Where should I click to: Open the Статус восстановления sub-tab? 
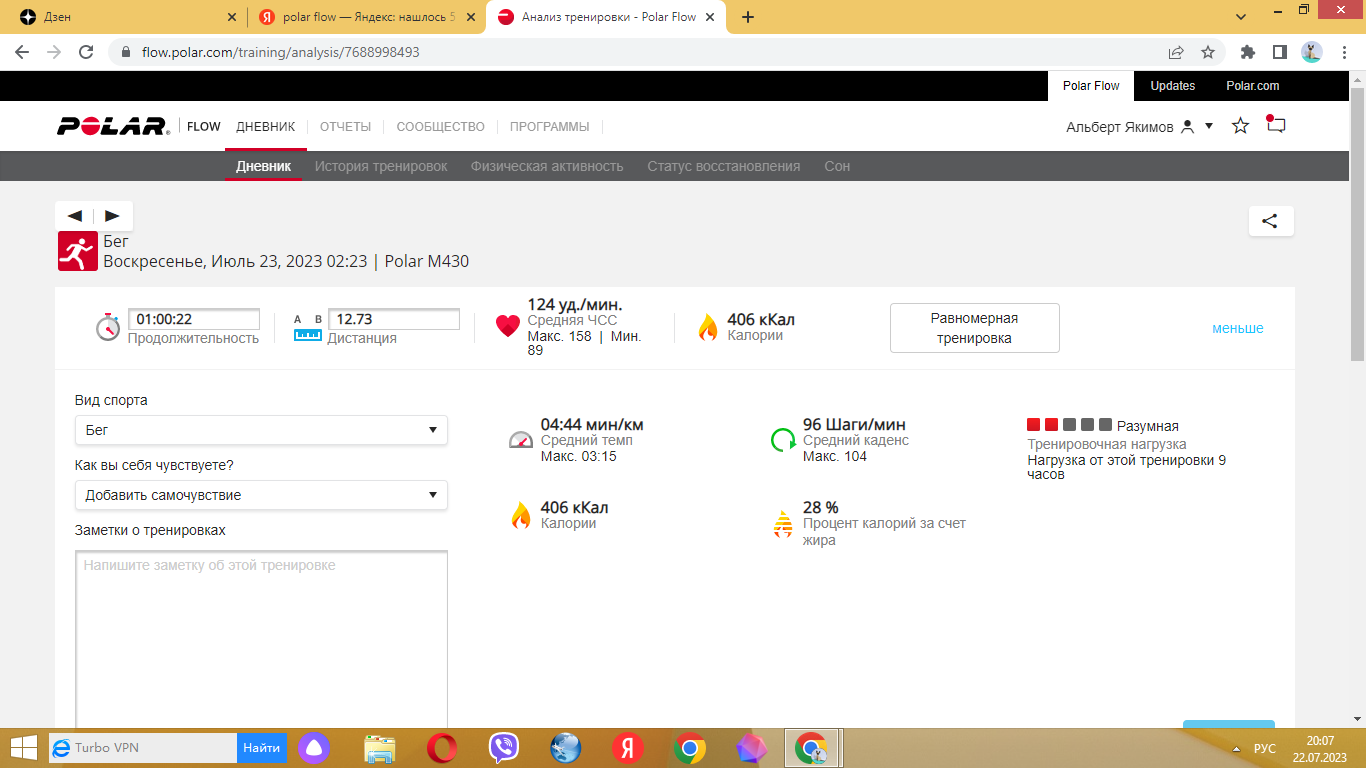click(x=723, y=166)
